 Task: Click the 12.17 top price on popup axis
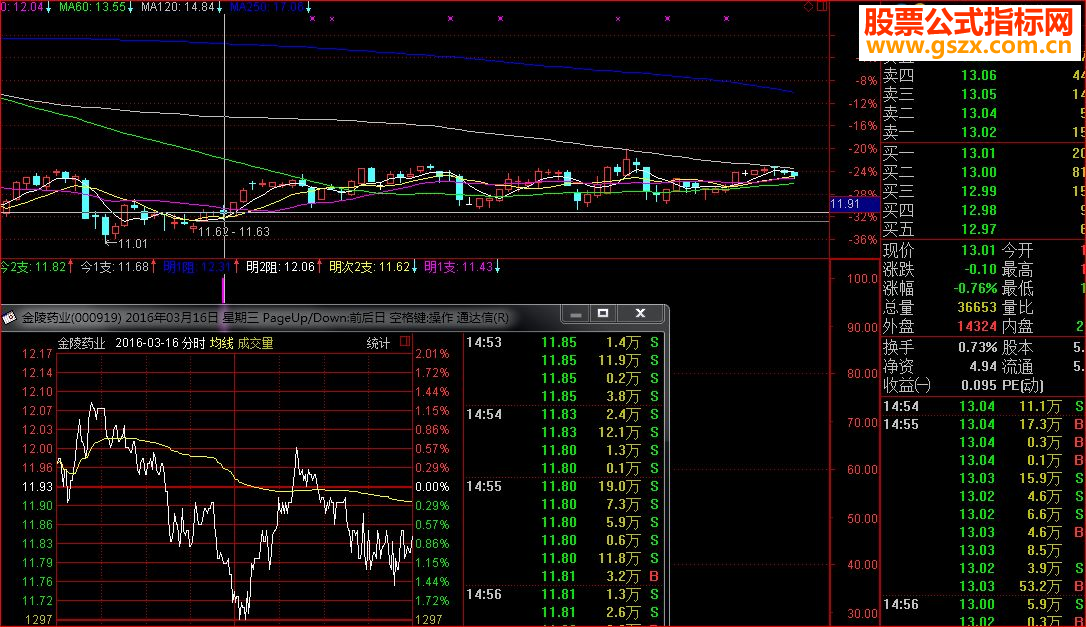point(37,354)
